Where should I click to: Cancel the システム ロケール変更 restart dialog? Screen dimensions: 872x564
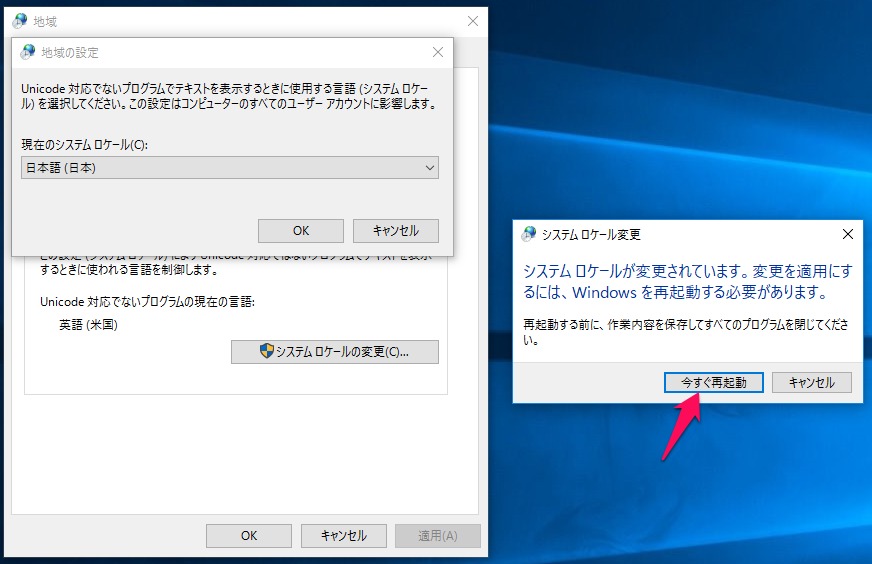pyautogui.click(x=811, y=383)
